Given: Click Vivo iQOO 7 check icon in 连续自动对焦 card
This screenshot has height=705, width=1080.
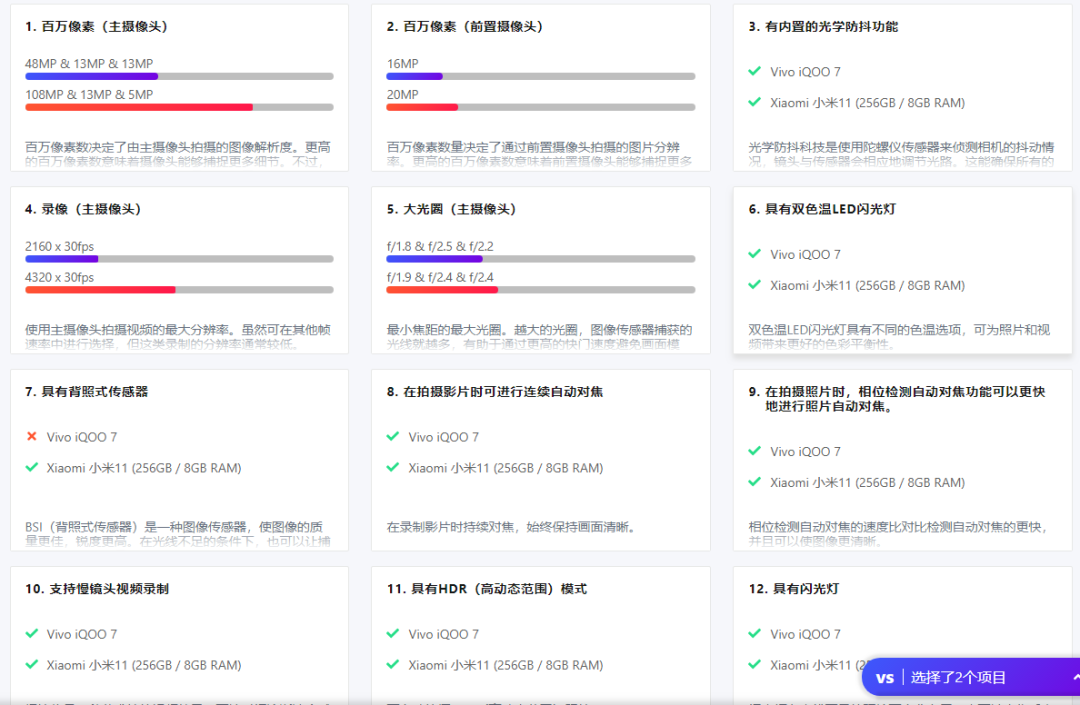Looking at the screenshot, I should [393, 436].
